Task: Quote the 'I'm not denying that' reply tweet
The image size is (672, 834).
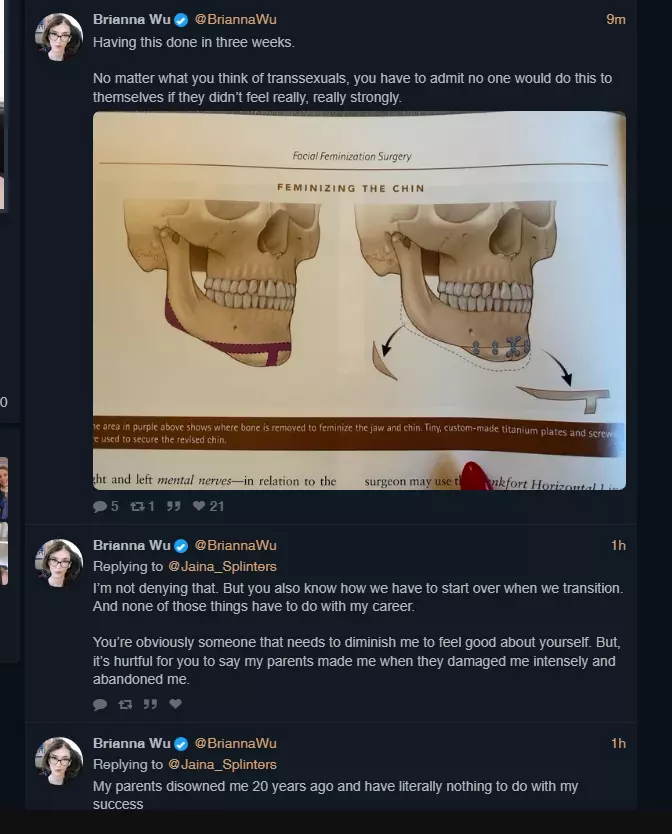Action: (x=150, y=704)
